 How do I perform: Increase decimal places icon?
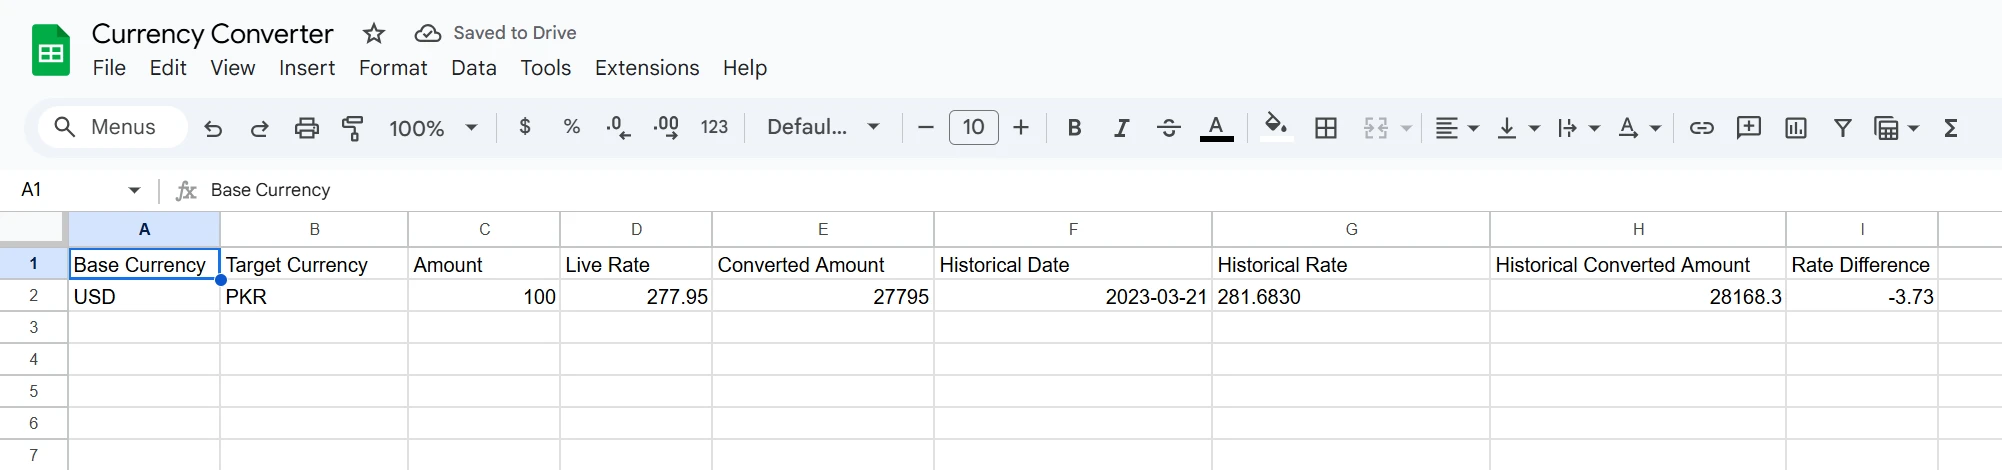click(666, 127)
